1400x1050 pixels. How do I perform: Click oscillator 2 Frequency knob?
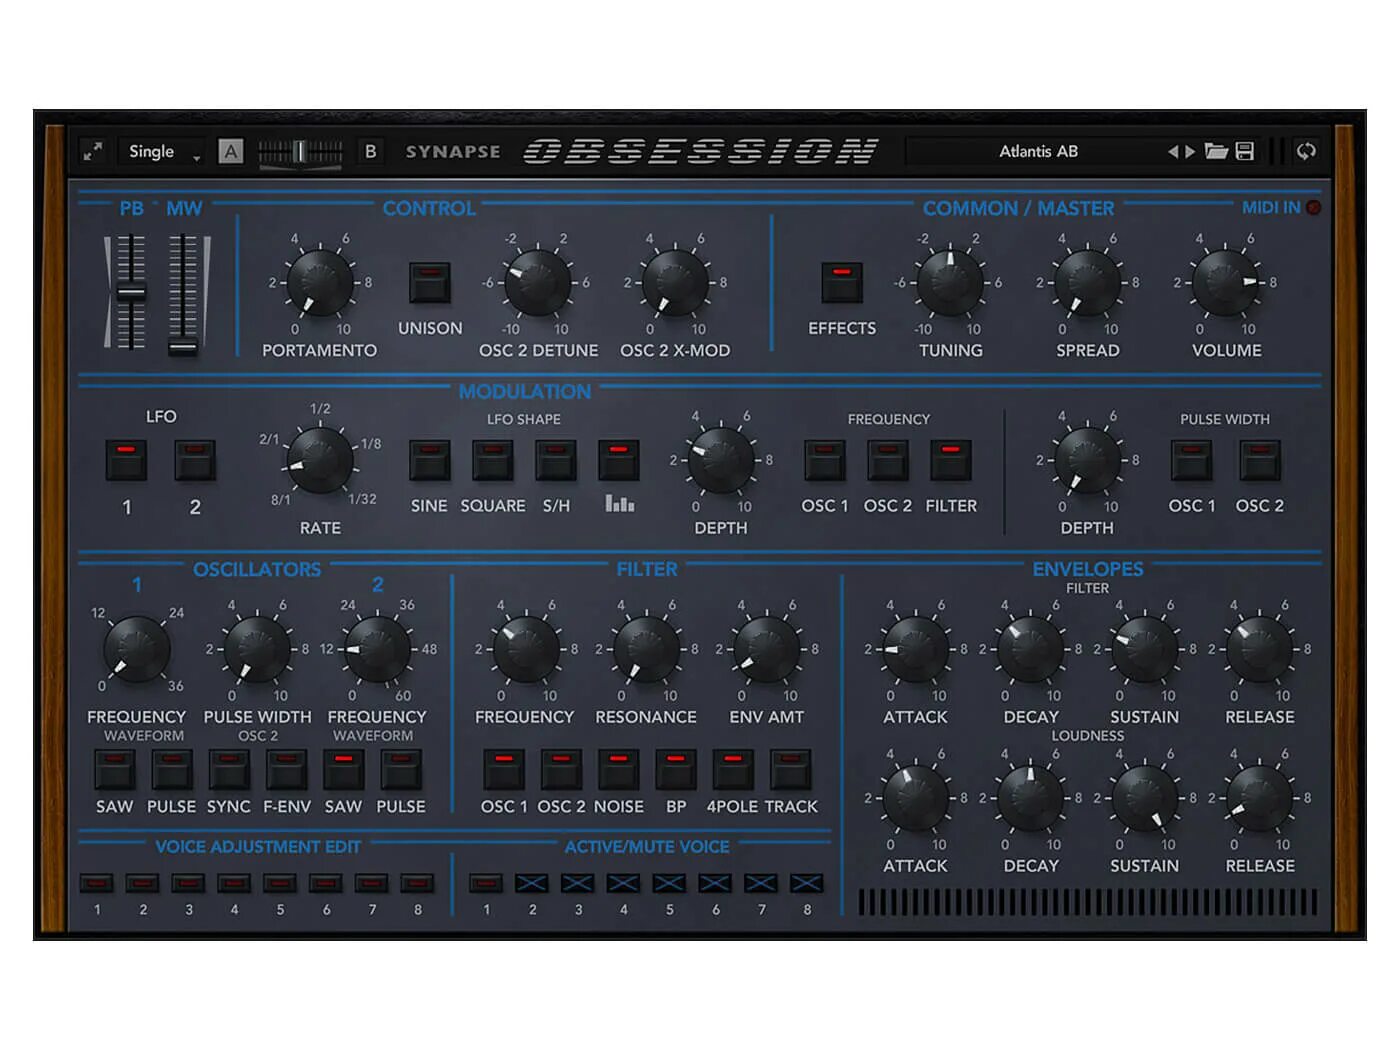tap(377, 649)
